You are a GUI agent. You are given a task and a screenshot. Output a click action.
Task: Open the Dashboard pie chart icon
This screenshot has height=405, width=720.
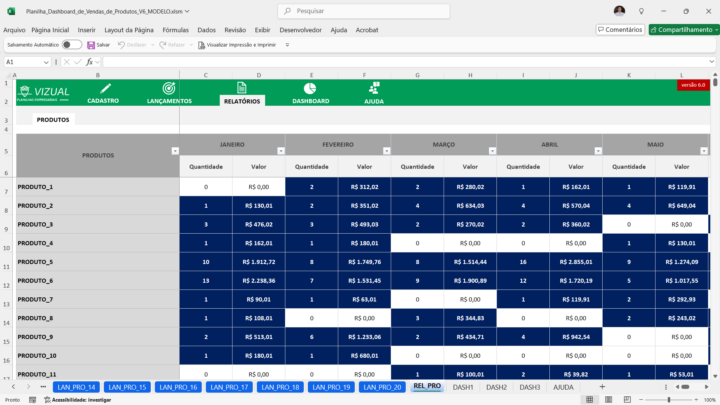pyautogui.click(x=310, y=88)
